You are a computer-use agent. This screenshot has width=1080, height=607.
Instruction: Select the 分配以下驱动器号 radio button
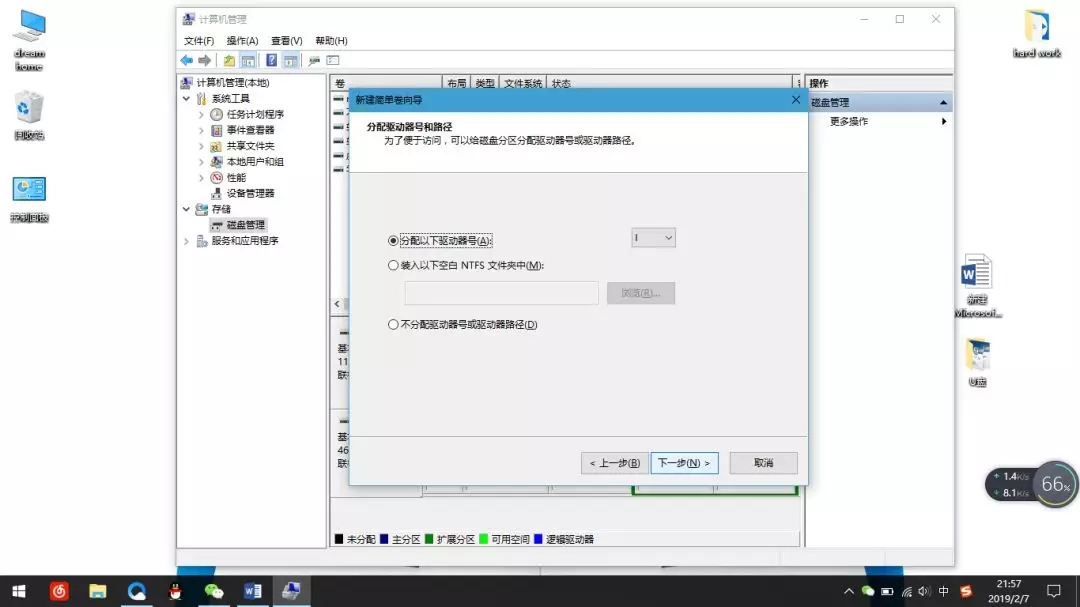pos(394,240)
